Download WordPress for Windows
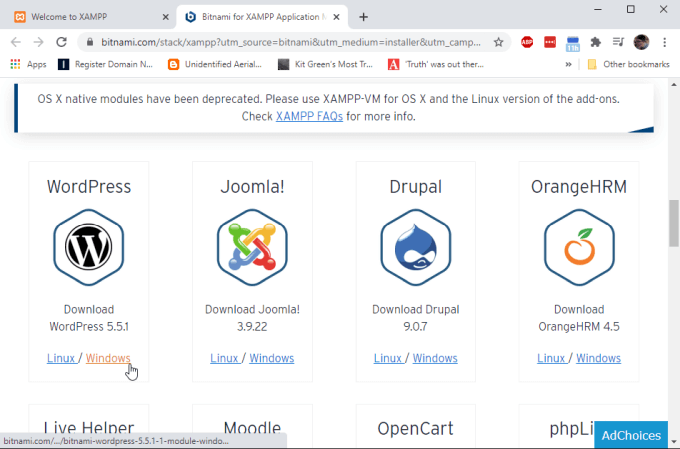Screen dimensions: 680x449 [108, 358]
